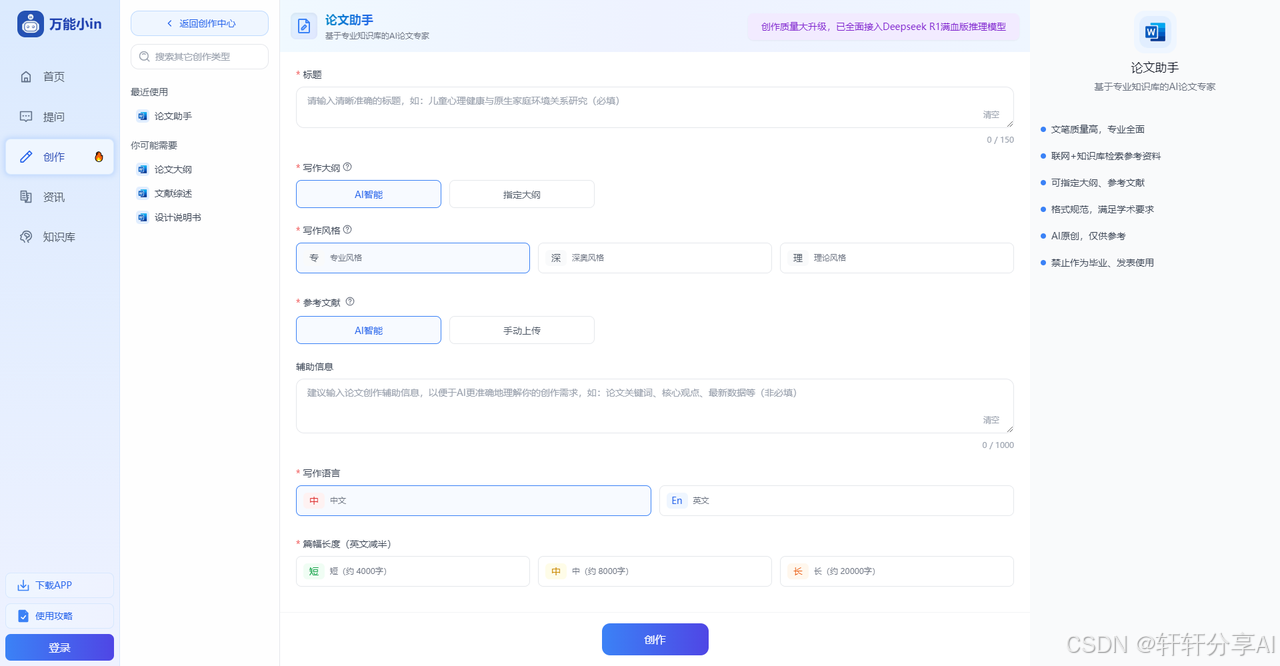This screenshot has height=666, width=1280.
Task: Click the 标题 text input field
Action: click(x=655, y=107)
